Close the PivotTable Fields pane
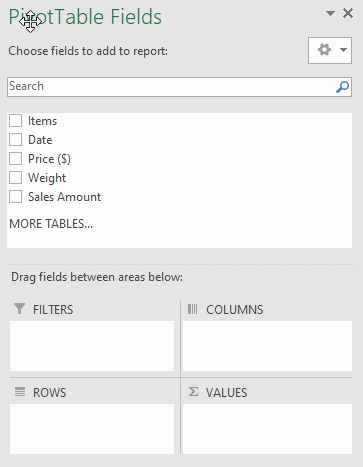This screenshot has height=467, width=363. point(348,13)
